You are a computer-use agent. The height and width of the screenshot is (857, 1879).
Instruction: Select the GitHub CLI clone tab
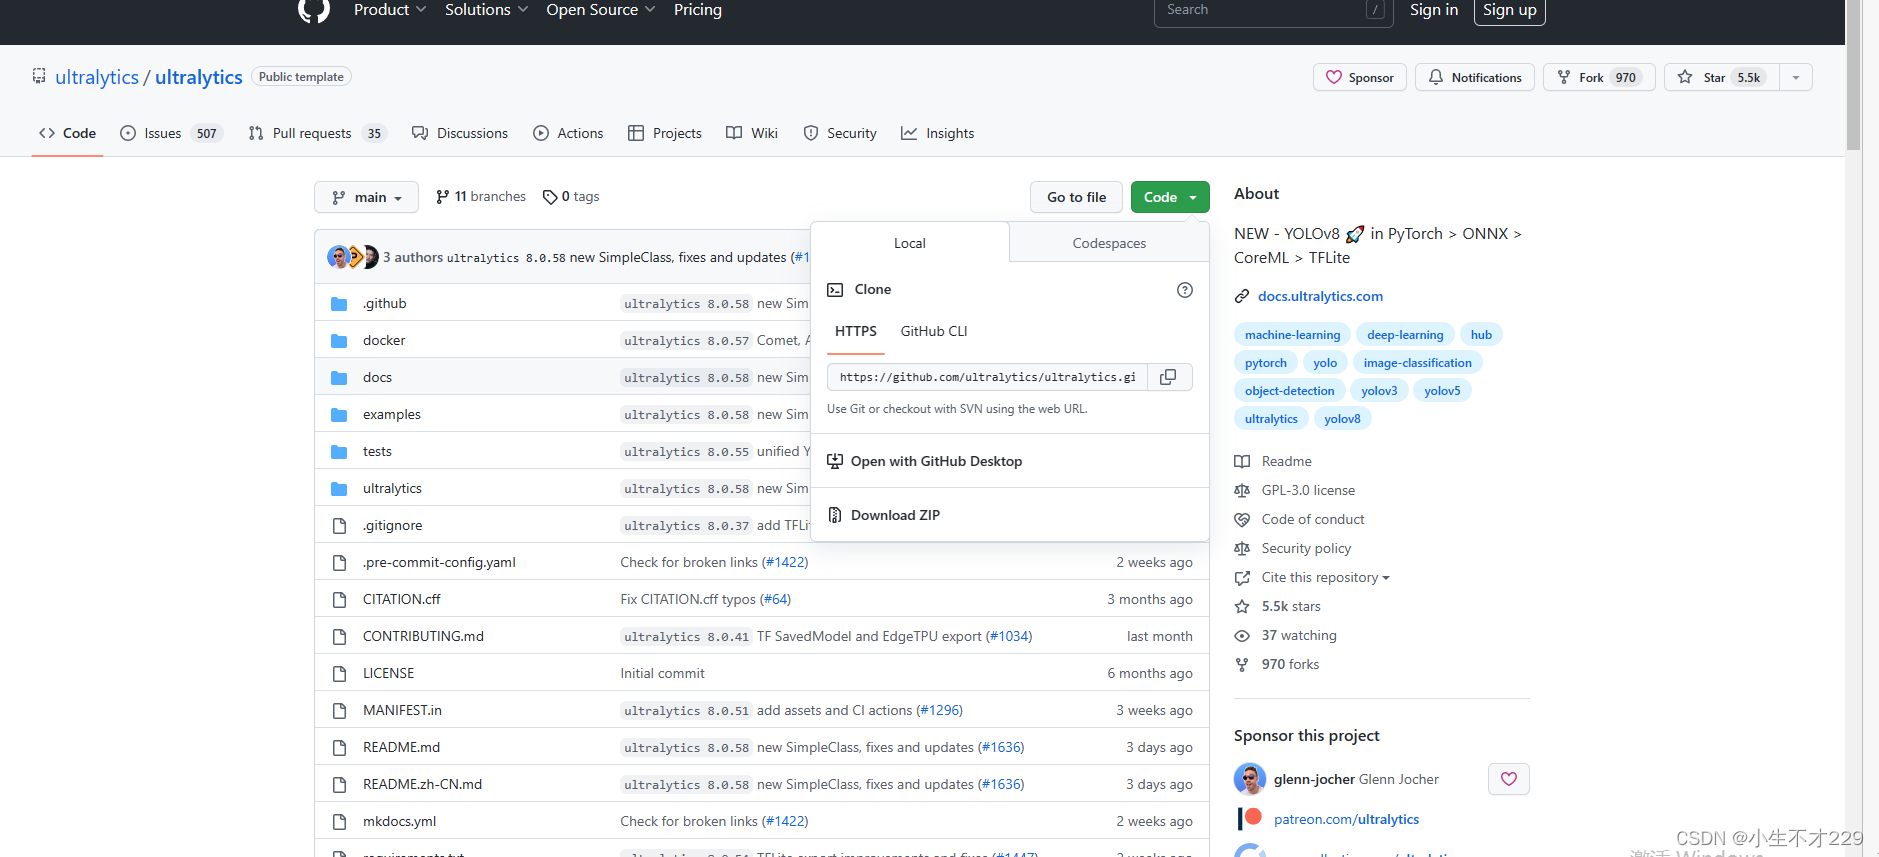click(934, 331)
